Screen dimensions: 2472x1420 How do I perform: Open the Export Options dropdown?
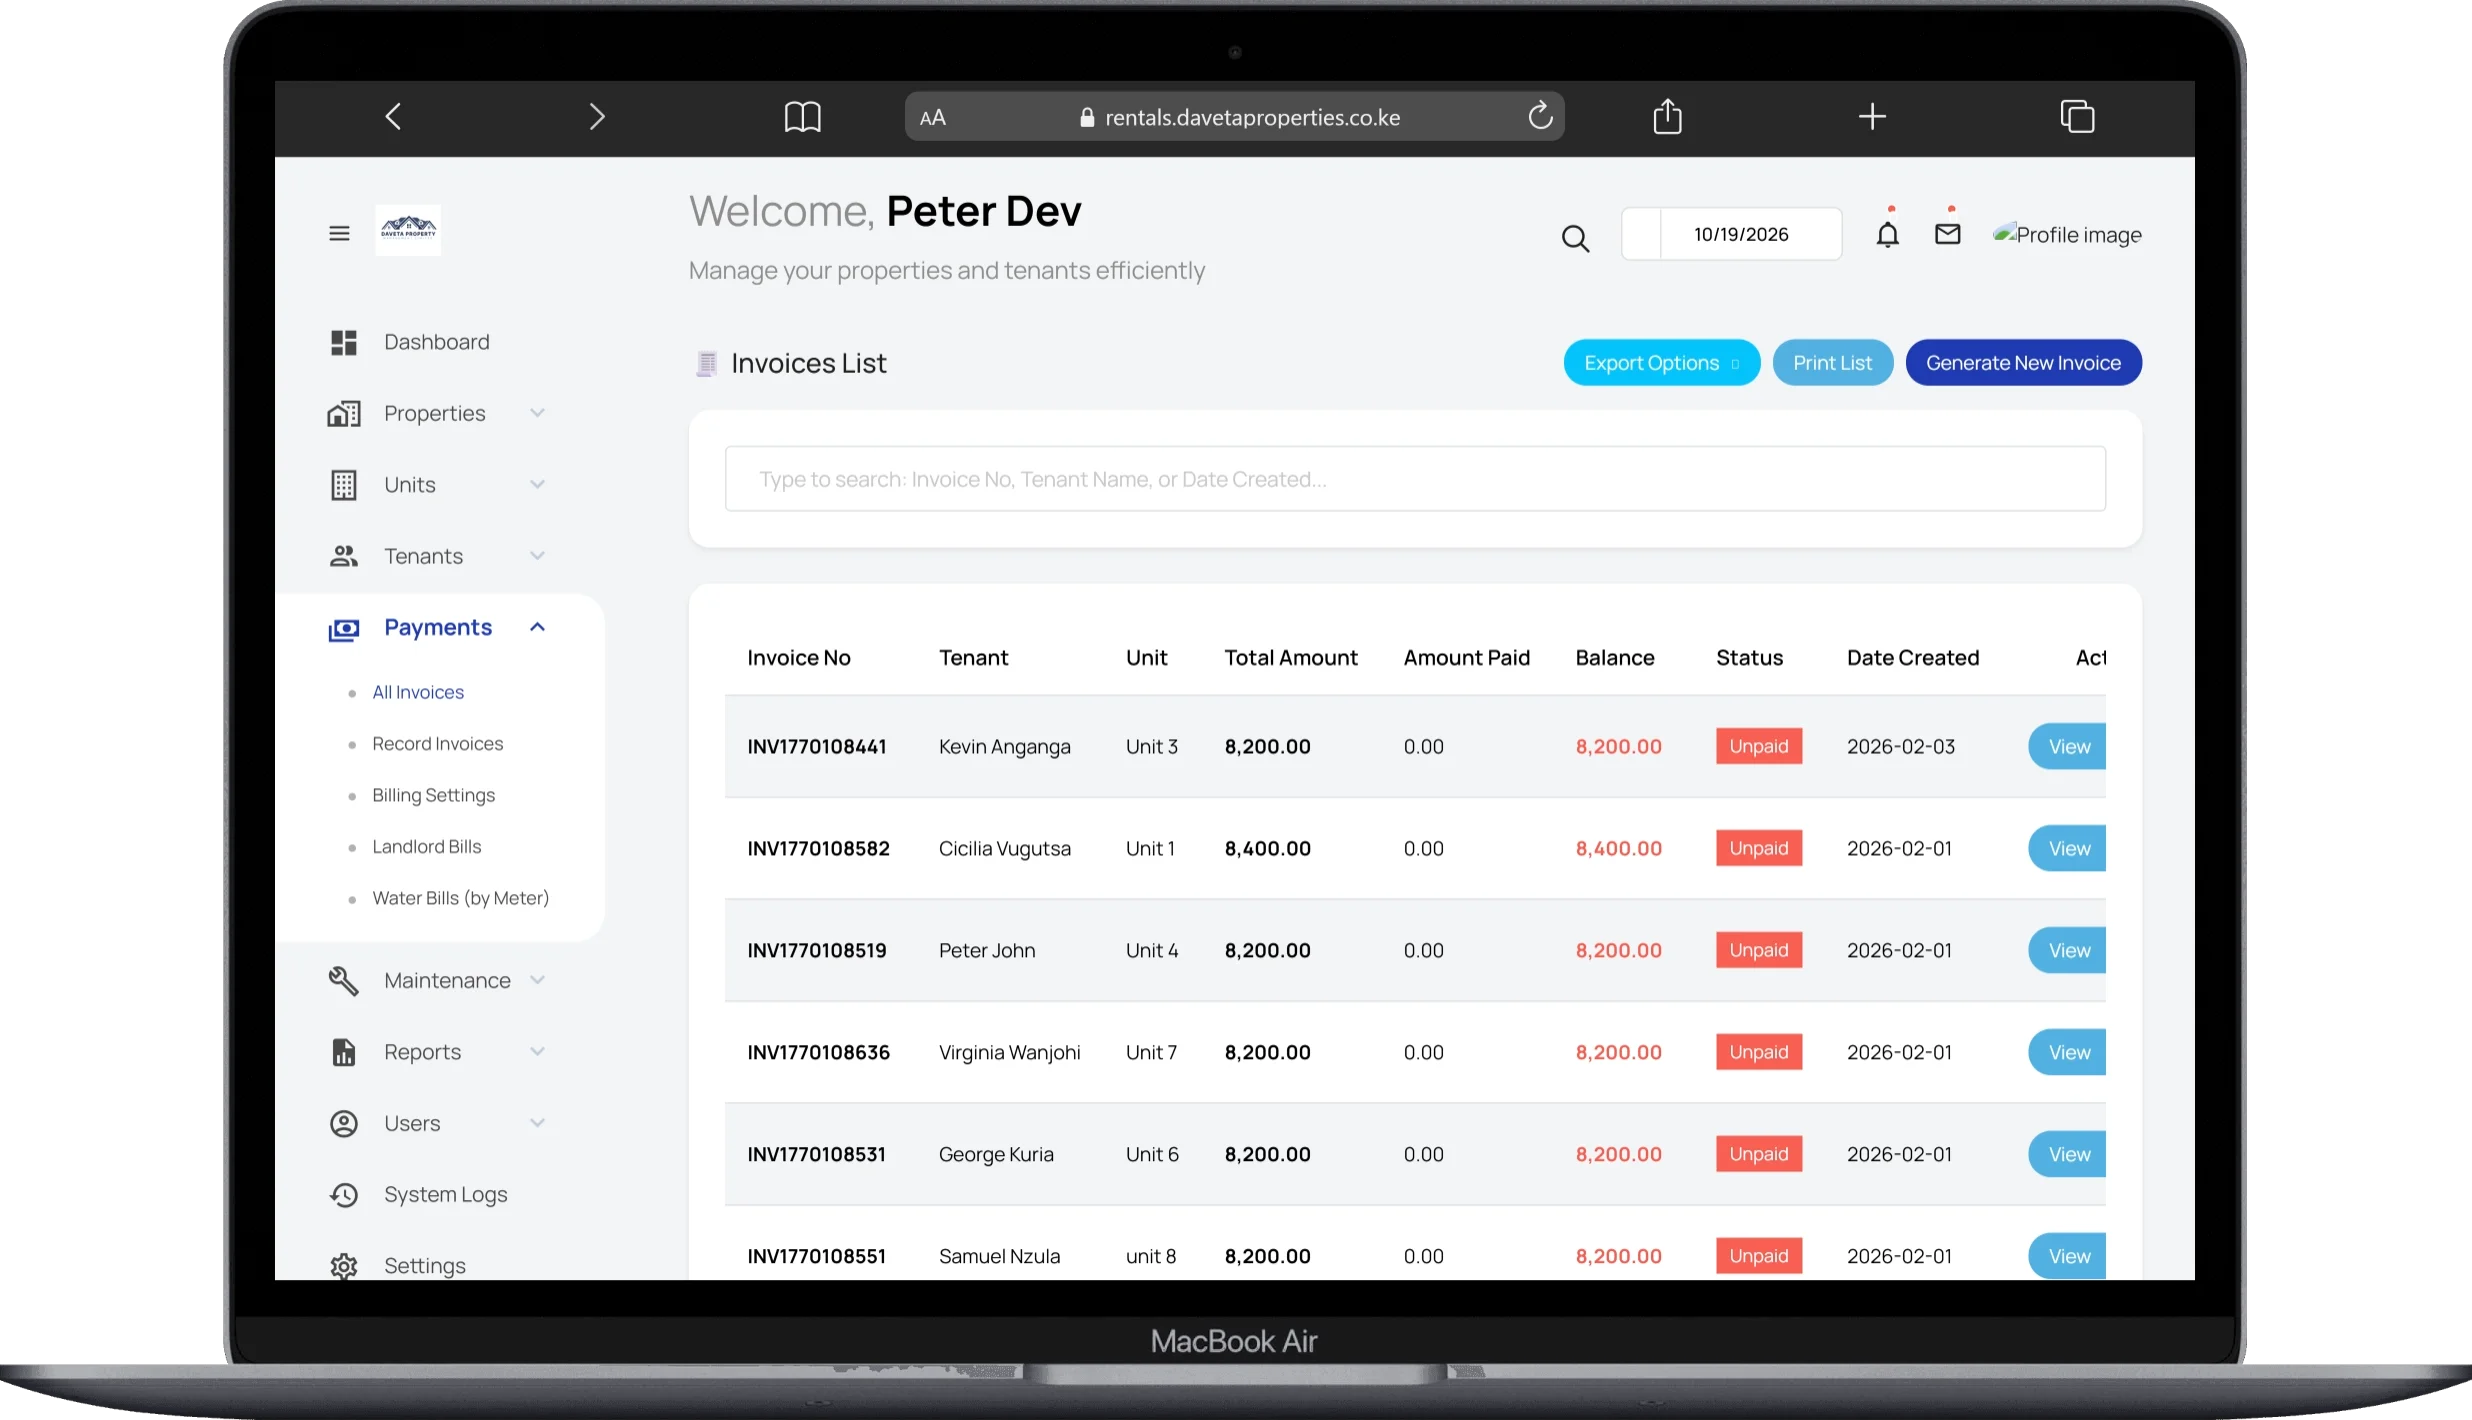point(1662,363)
